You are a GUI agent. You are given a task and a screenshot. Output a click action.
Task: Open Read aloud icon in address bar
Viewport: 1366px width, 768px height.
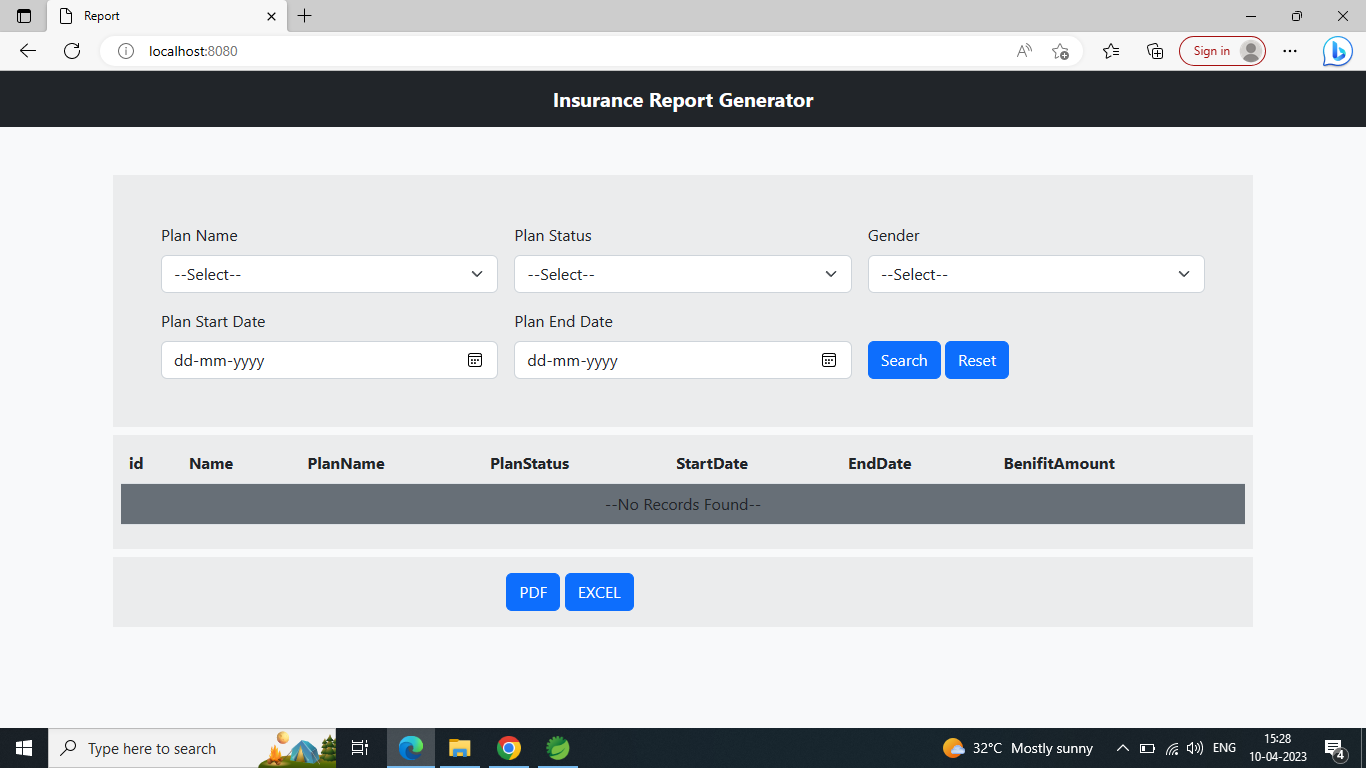1024,51
